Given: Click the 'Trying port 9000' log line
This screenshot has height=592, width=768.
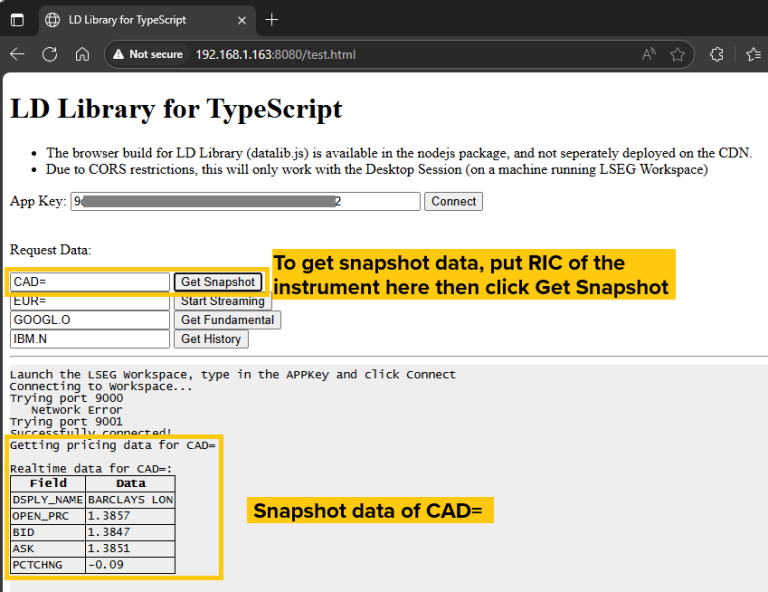Looking at the screenshot, I should (66, 398).
